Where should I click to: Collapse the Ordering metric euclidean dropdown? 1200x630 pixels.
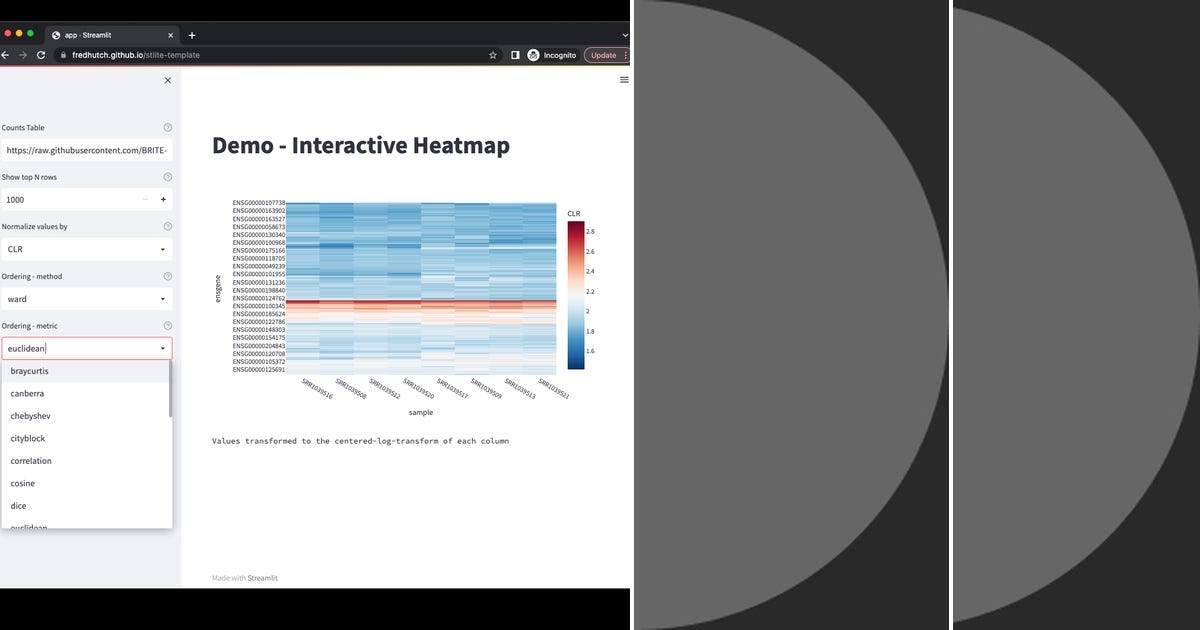pos(163,348)
